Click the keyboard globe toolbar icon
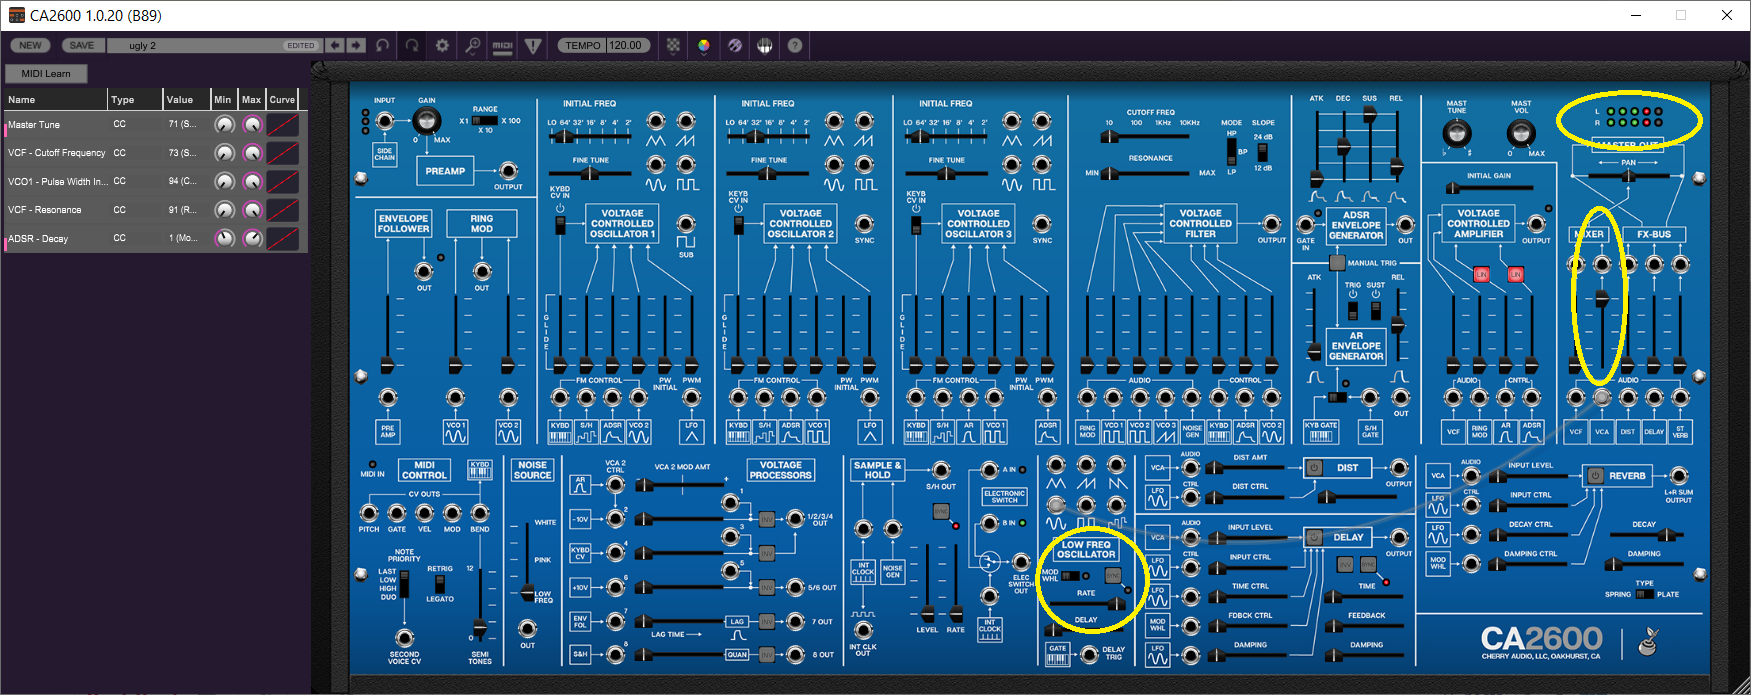 [765, 45]
